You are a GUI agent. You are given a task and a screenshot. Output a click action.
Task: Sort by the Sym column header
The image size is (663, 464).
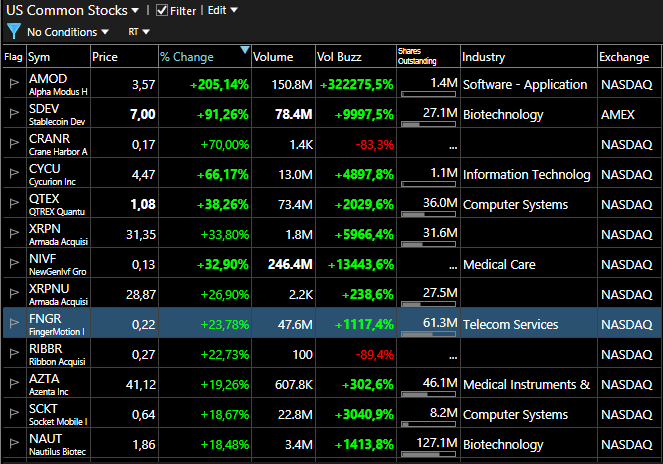coord(58,57)
